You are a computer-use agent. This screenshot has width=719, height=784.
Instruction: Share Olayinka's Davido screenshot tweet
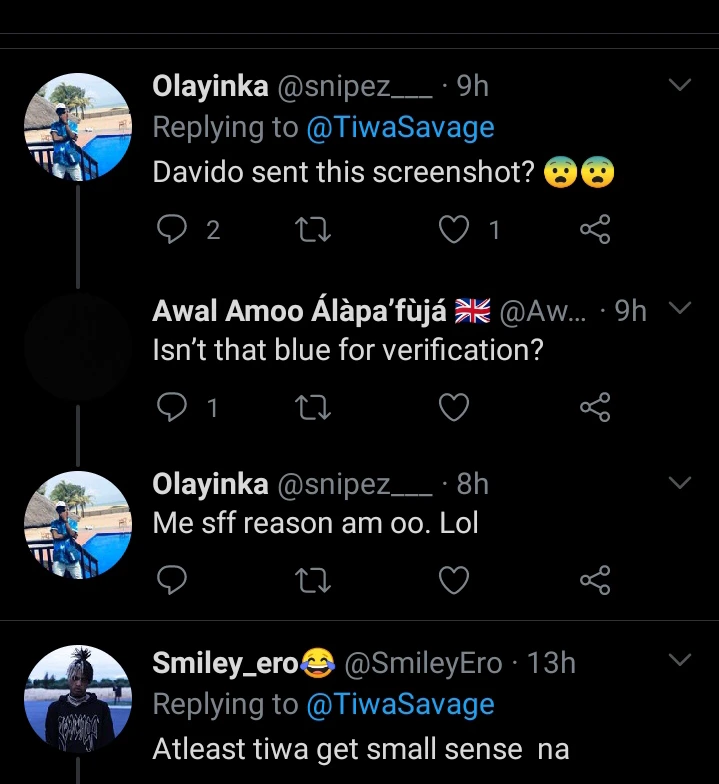pos(595,231)
